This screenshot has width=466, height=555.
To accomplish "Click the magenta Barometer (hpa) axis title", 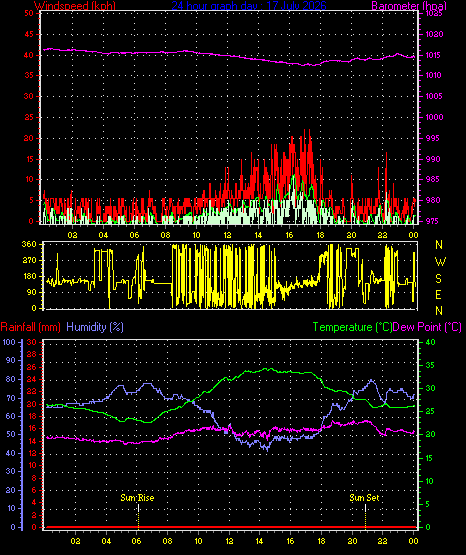I will pyautogui.click(x=409, y=5).
